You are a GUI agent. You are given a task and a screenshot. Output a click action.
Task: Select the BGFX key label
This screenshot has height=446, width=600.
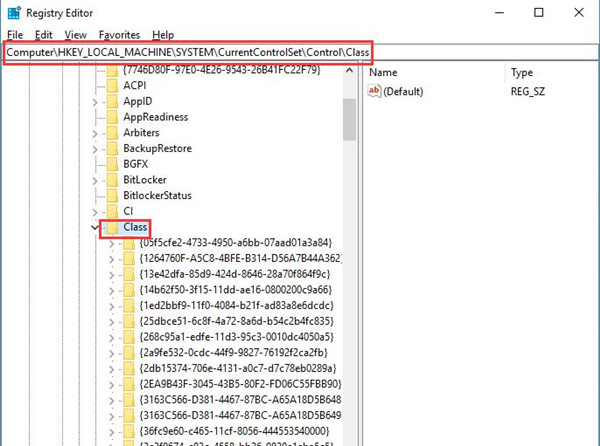point(135,164)
